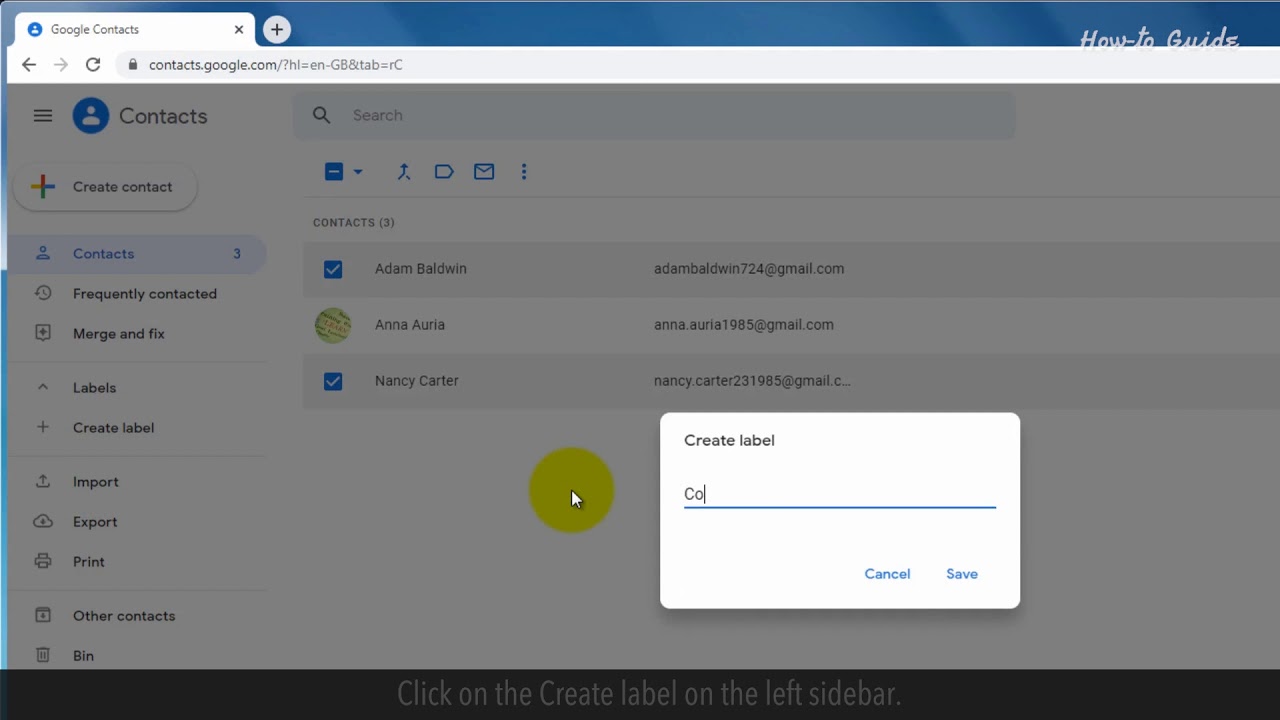Click the Import upload icon
The height and width of the screenshot is (720, 1280).
click(43, 481)
